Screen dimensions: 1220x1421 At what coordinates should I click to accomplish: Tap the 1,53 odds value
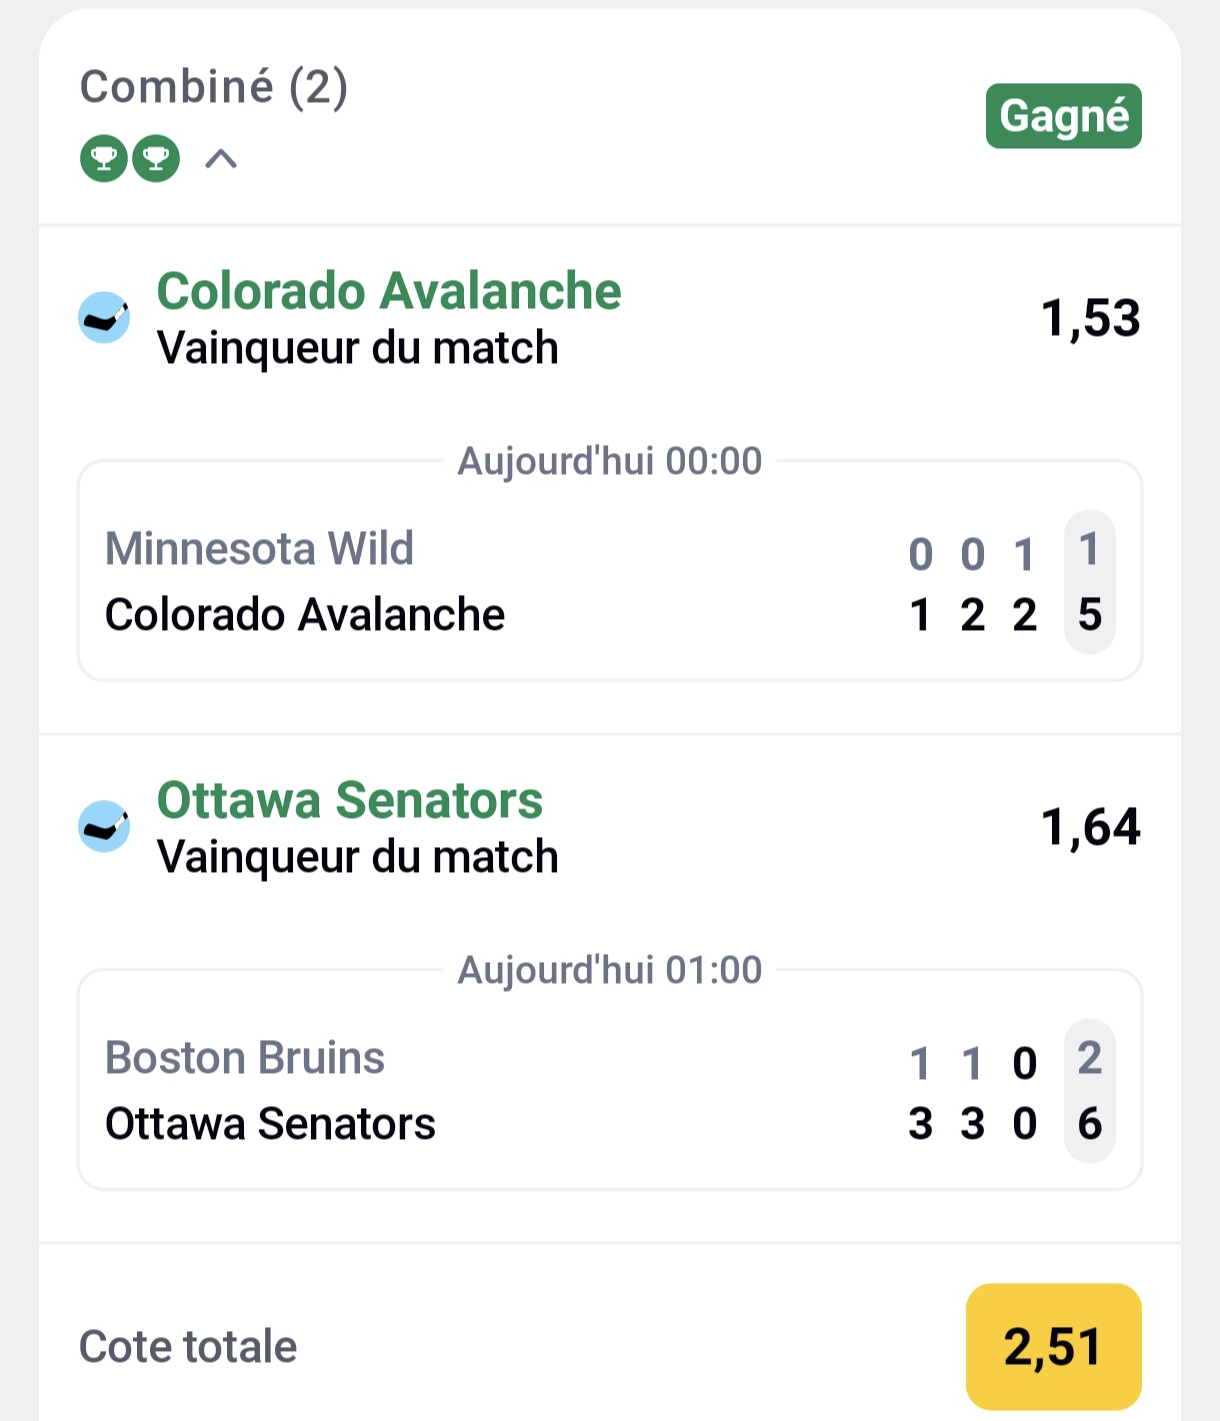tap(1090, 319)
